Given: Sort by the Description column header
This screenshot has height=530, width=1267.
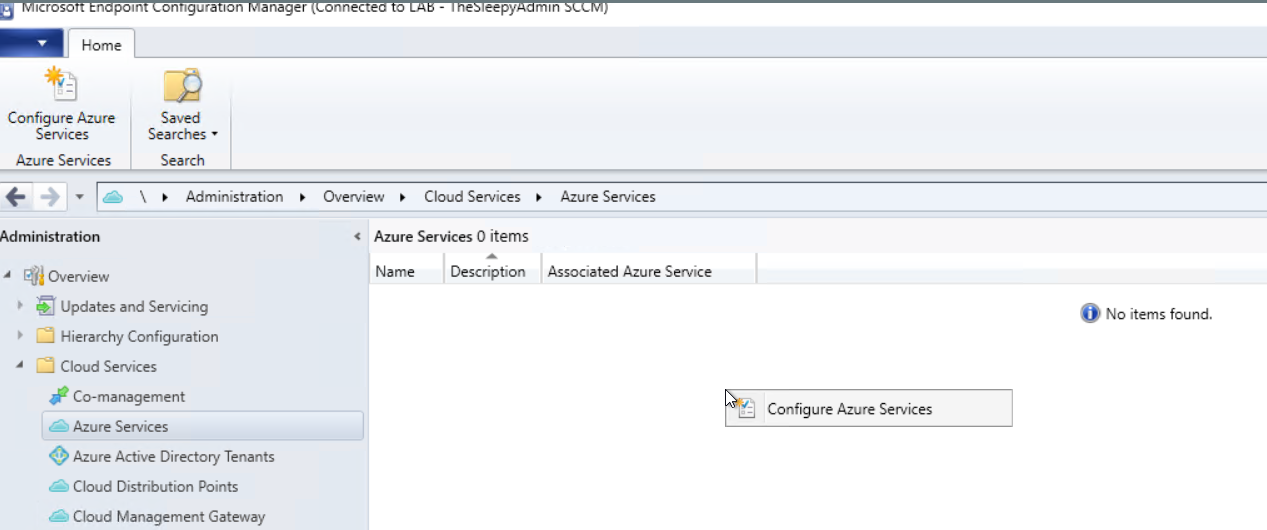Looking at the screenshot, I should 488,272.
